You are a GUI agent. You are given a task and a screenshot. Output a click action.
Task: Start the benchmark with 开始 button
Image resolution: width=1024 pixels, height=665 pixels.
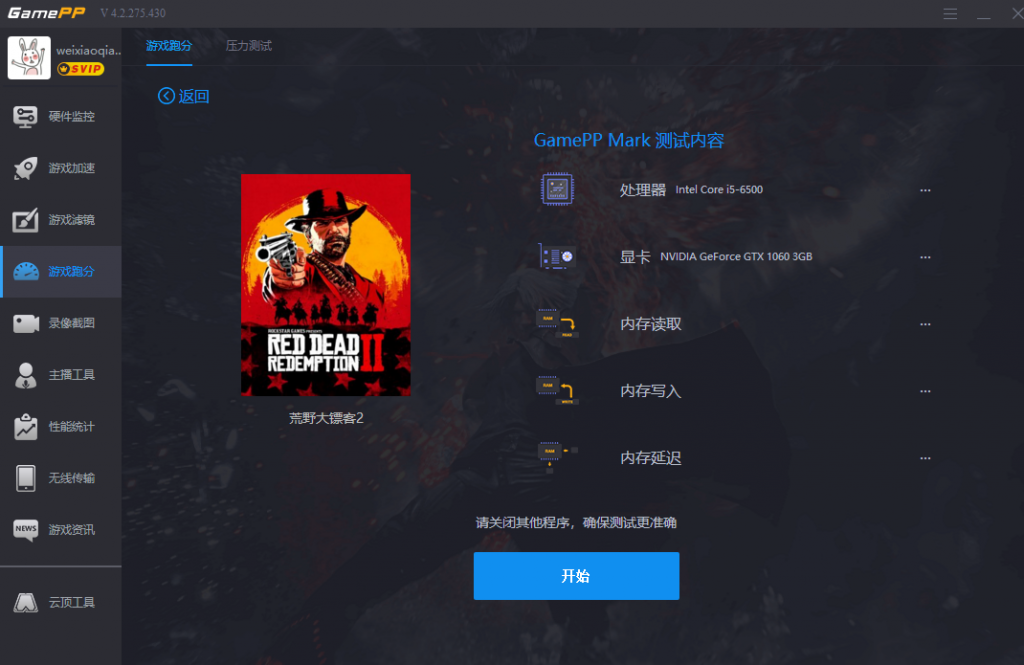(577, 576)
